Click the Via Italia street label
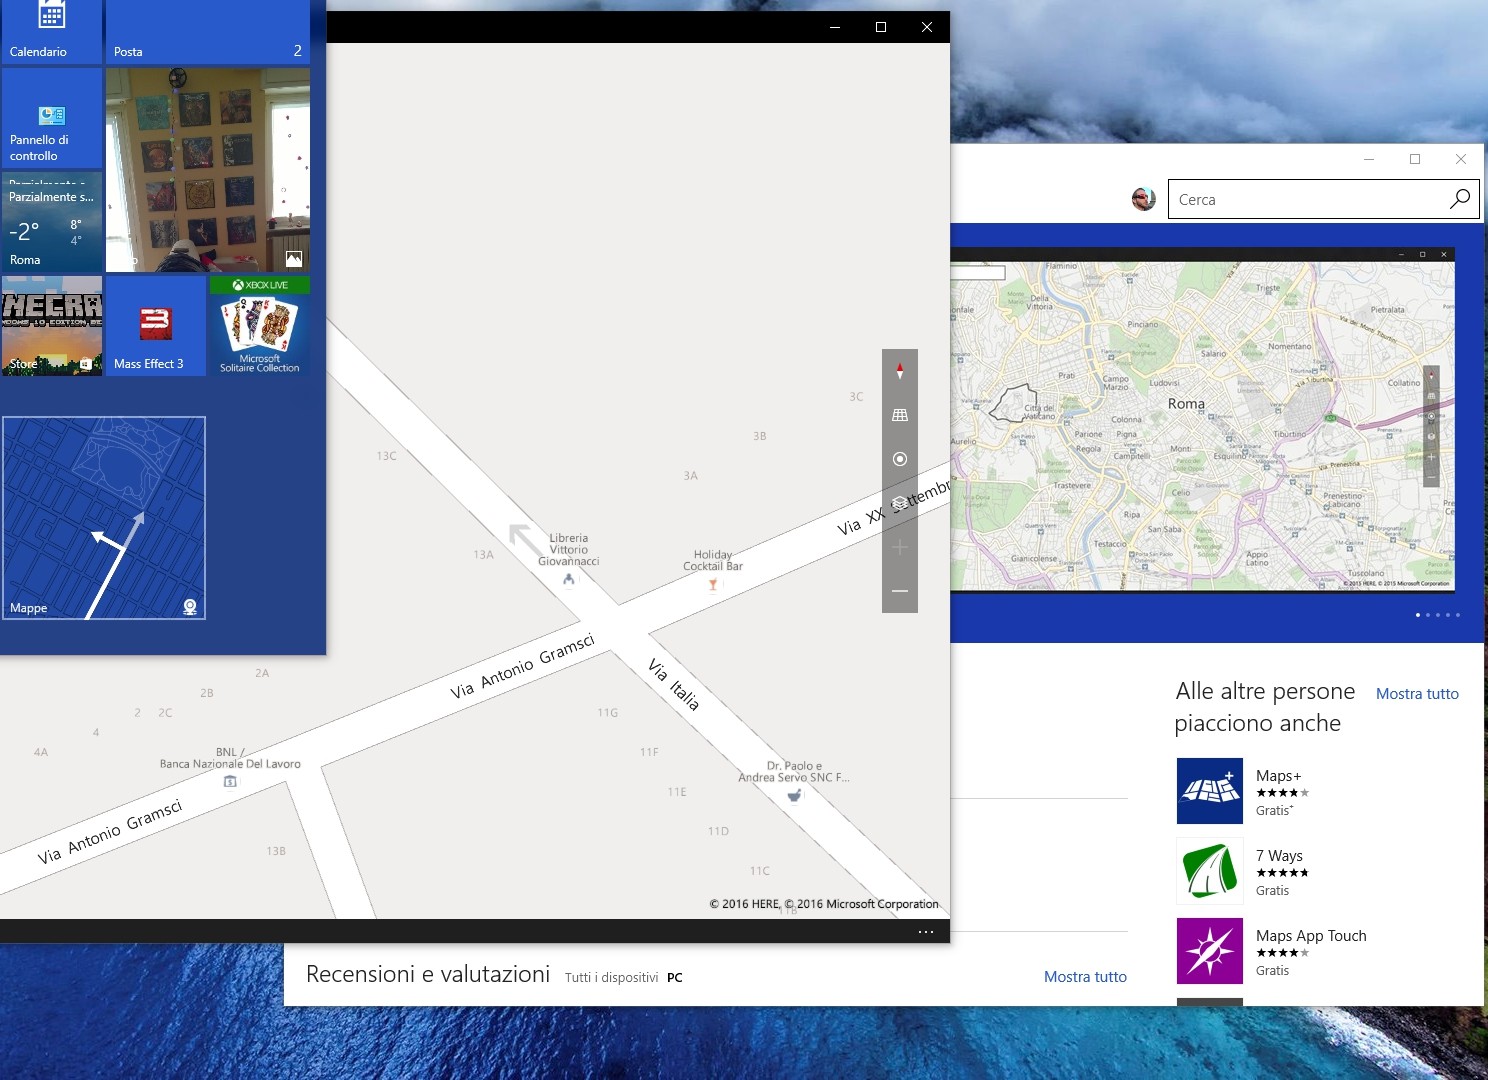The image size is (1488, 1080). 674,684
